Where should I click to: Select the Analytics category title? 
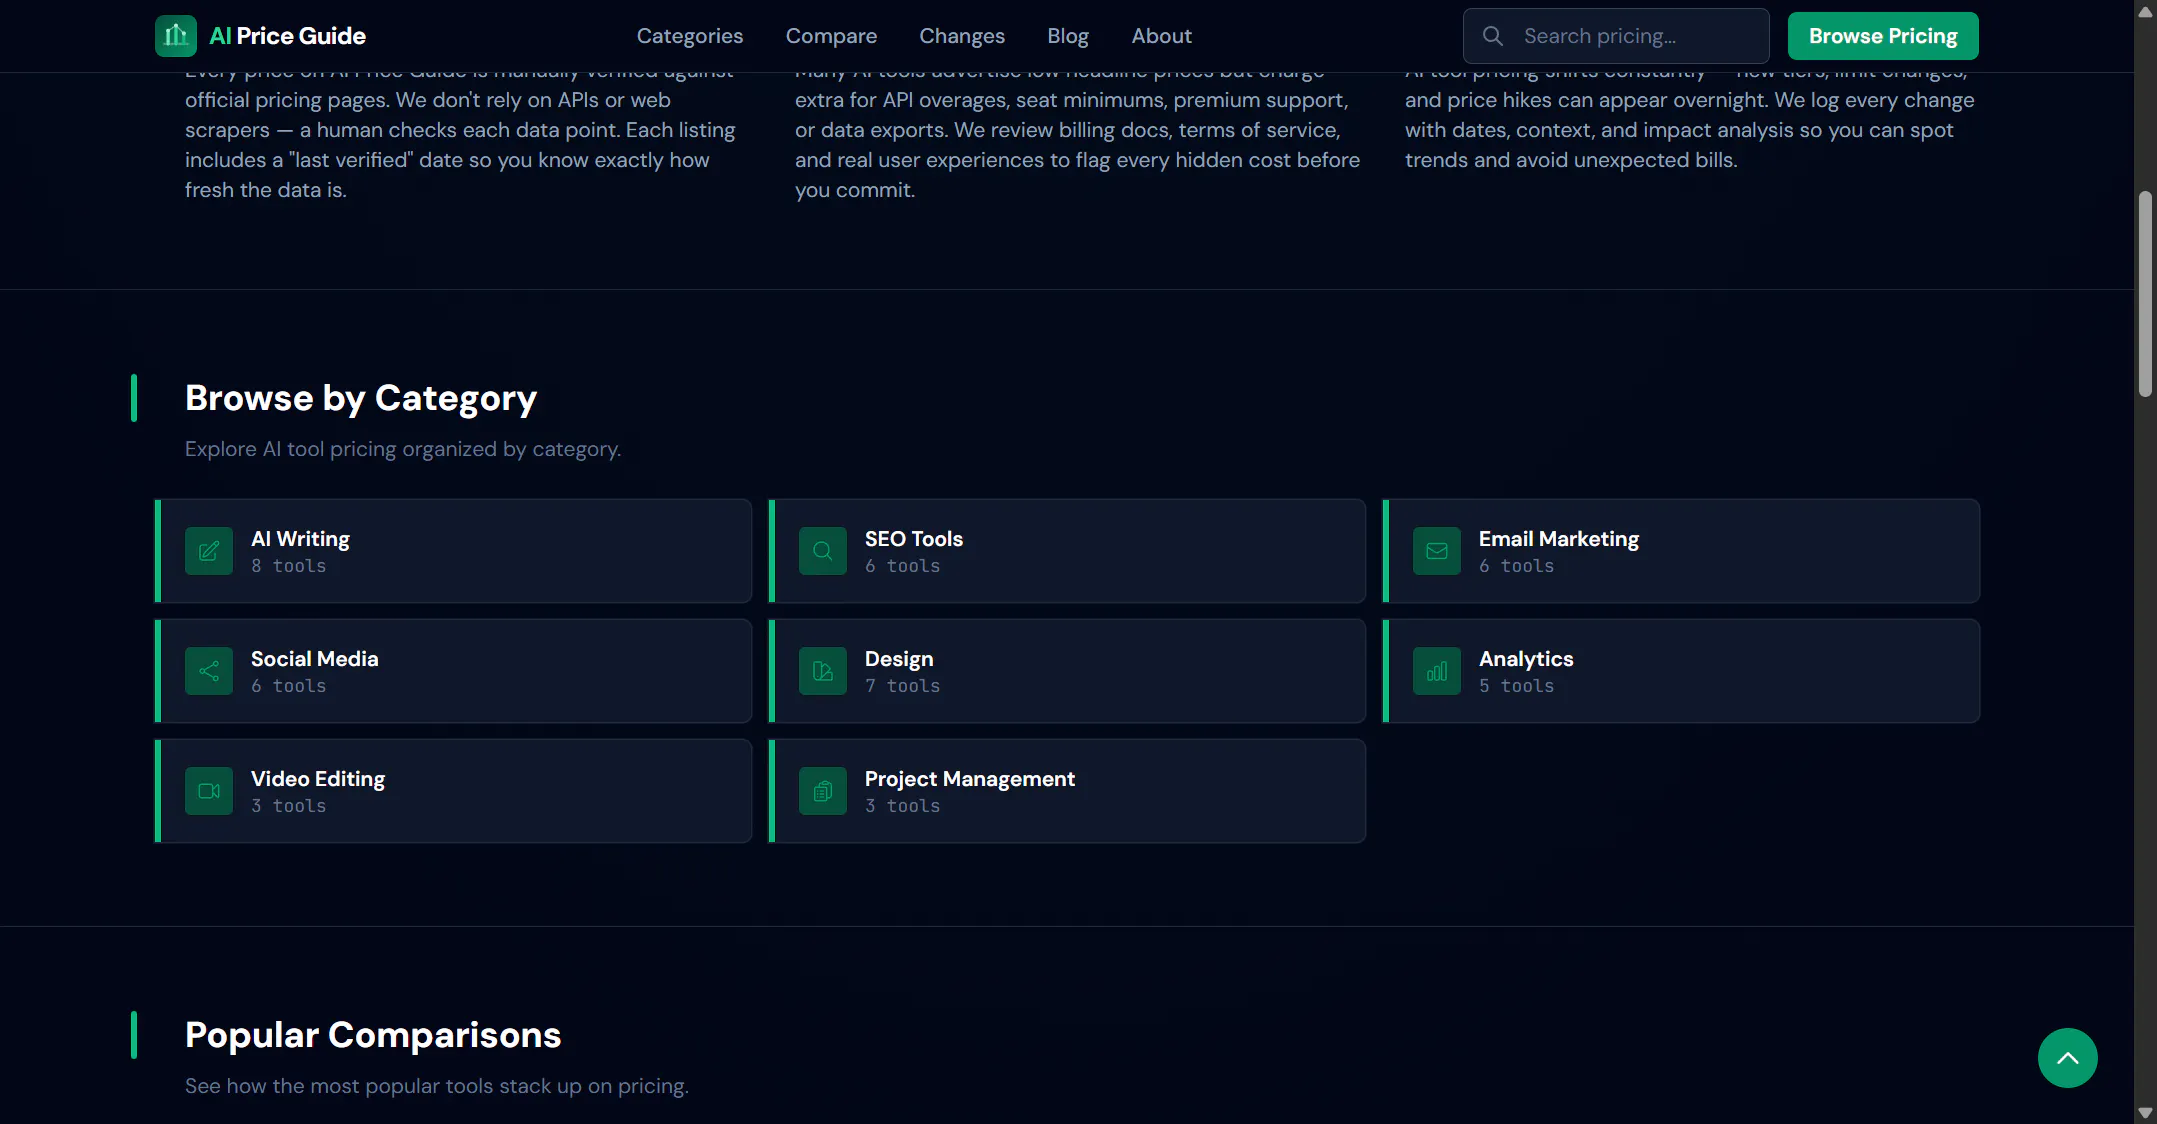1526,659
